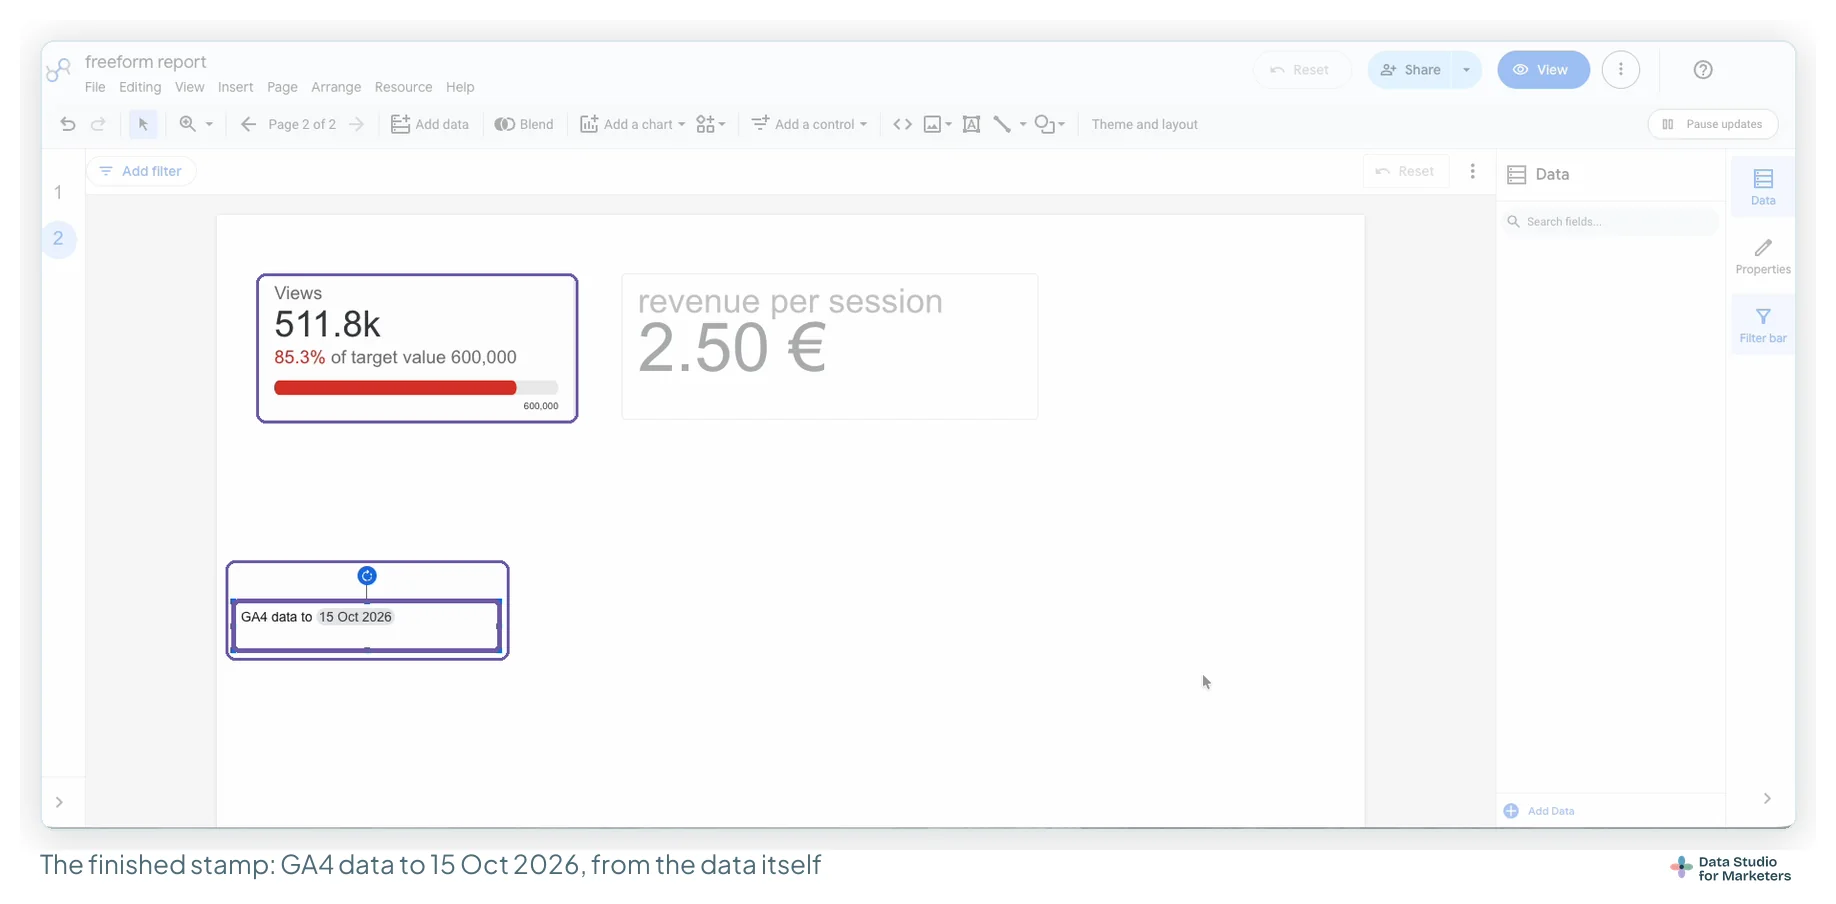Insert a text box tool
The image size is (1836, 904).
pyautogui.click(x=971, y=124)
